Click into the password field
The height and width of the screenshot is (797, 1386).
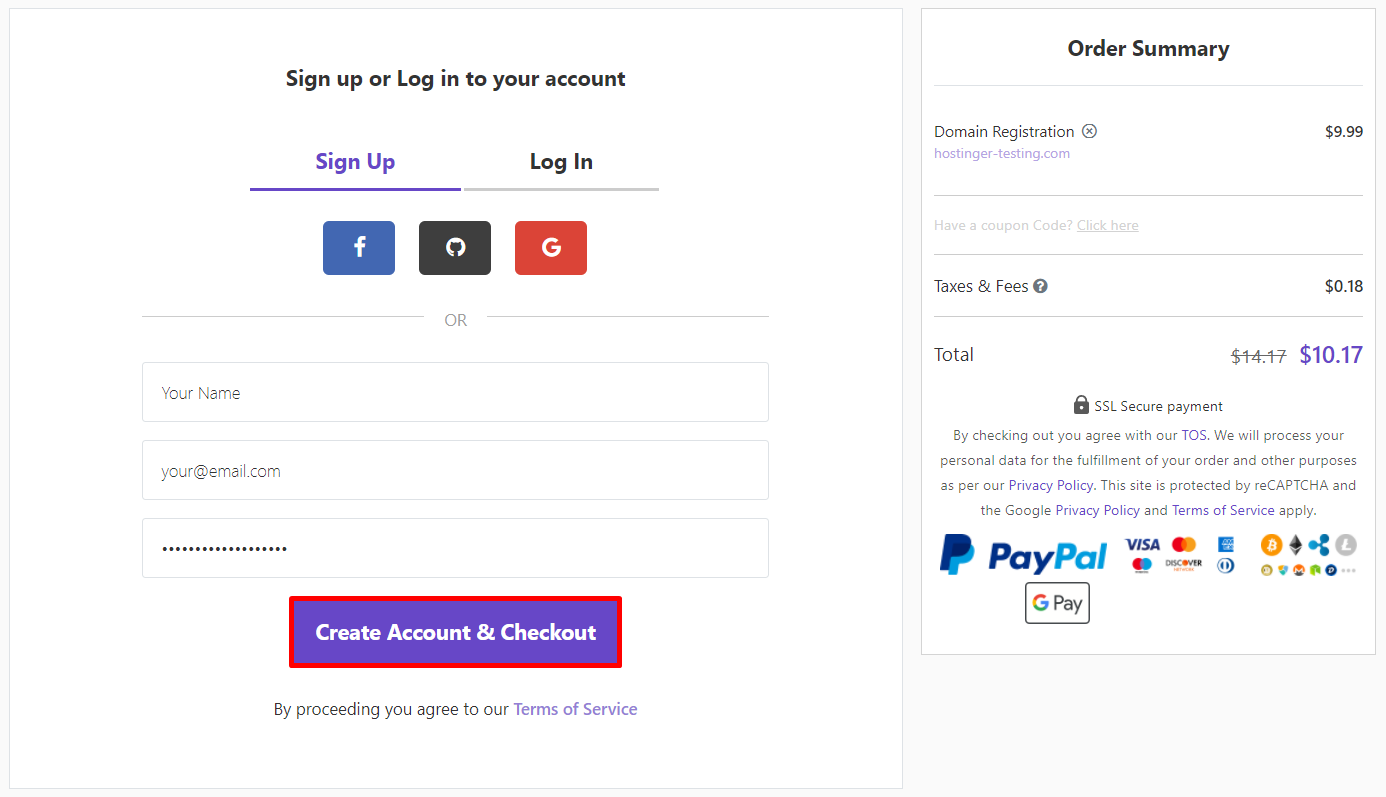[455, 548]
